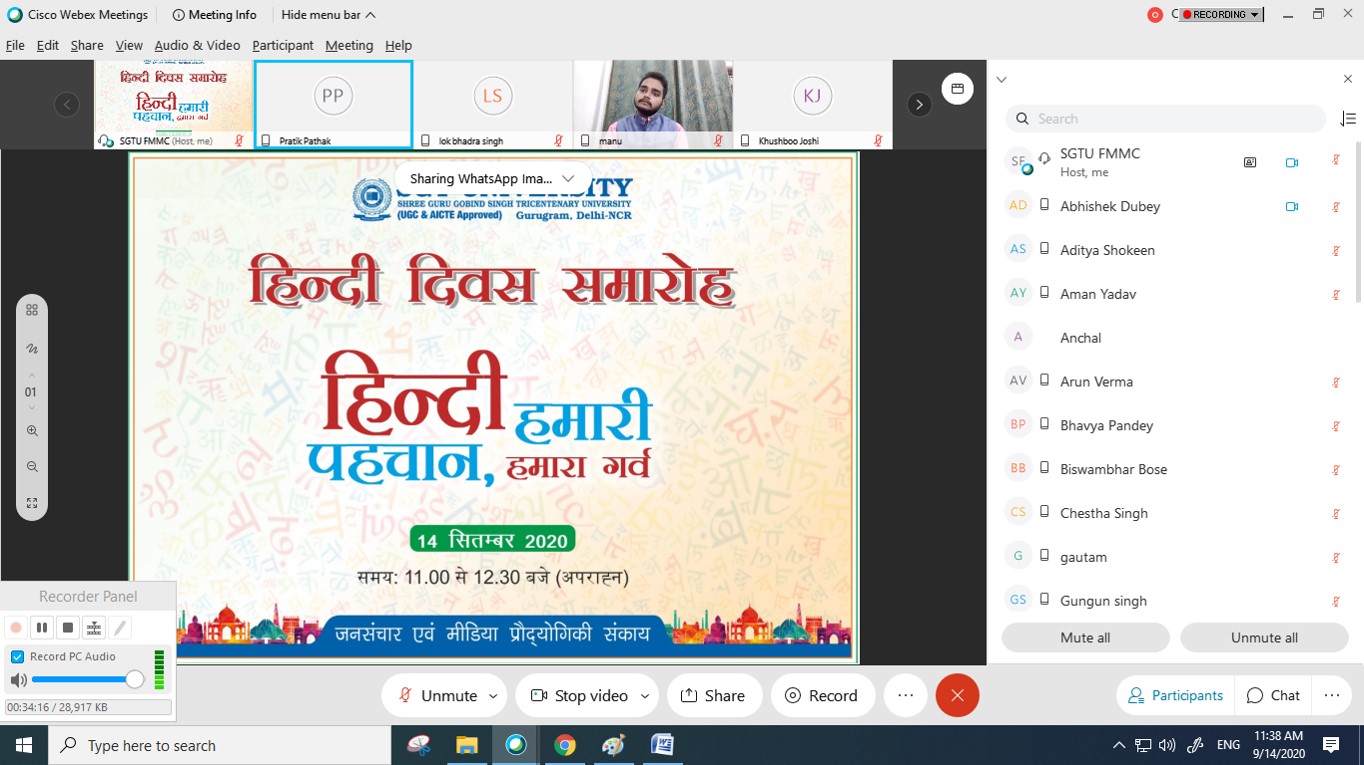
Task: Click Hide menu bar toggle
Action: 328,15
